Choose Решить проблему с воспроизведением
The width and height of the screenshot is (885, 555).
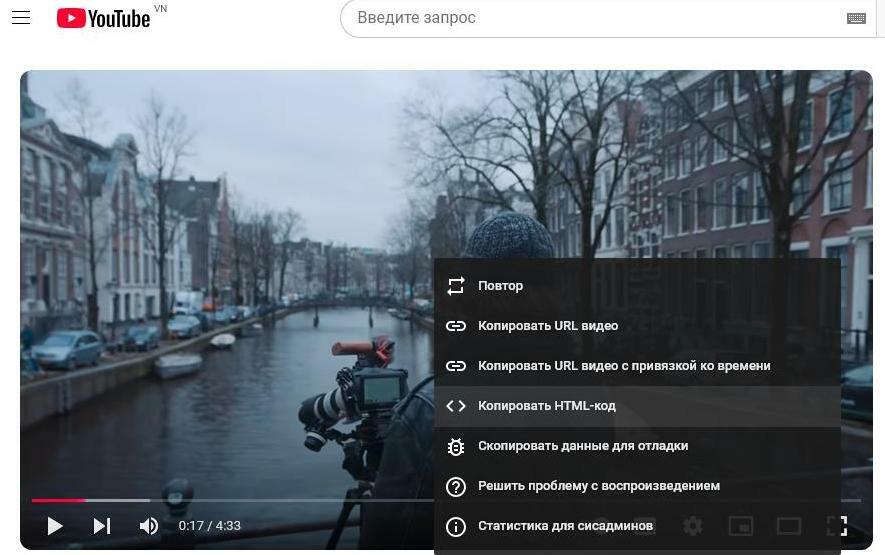pyautogui.click(x=637, y=486)
